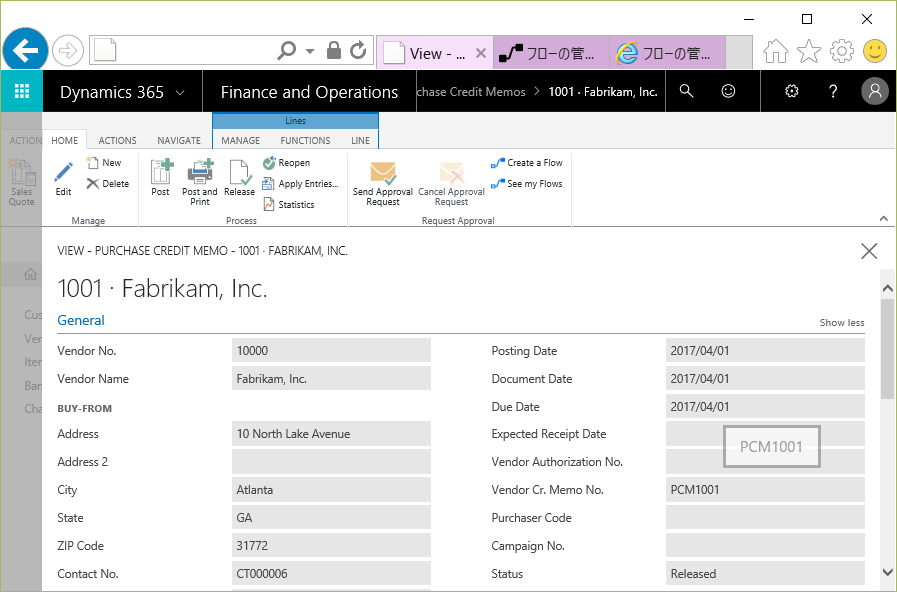Refresh the page with reload icon
897x592 pixels.
click(x=358, y=50)
